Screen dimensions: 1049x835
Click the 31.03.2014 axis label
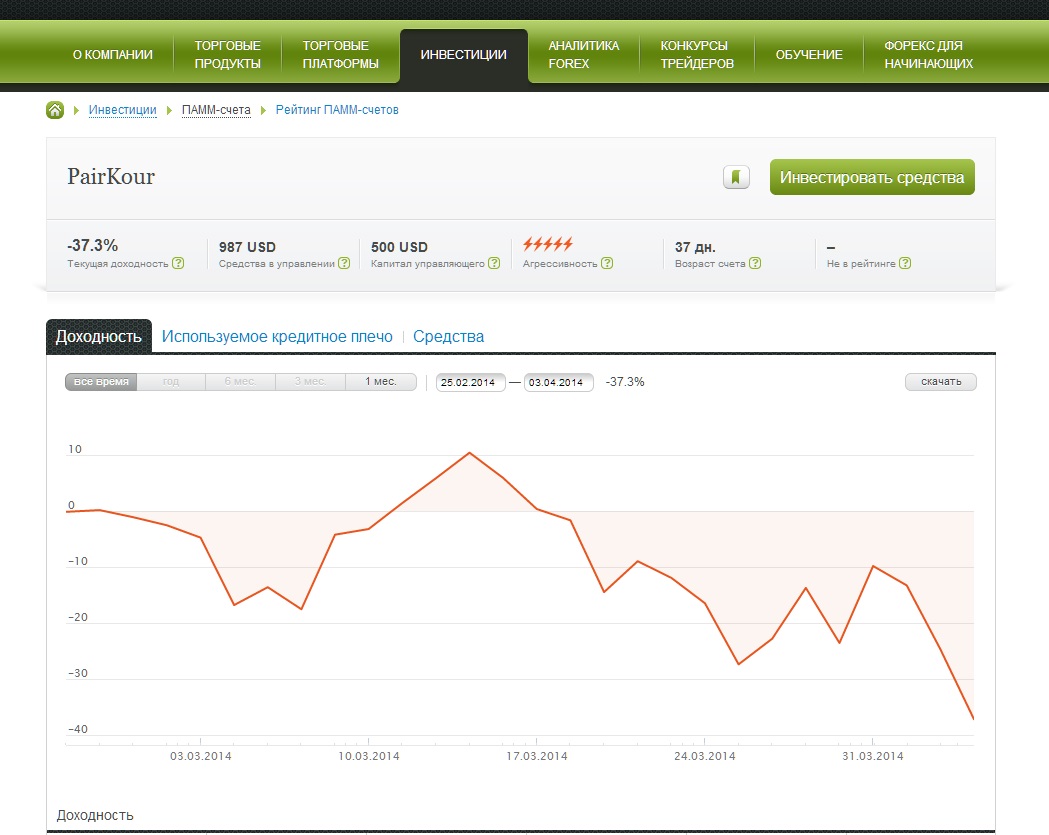click(872, 756)
